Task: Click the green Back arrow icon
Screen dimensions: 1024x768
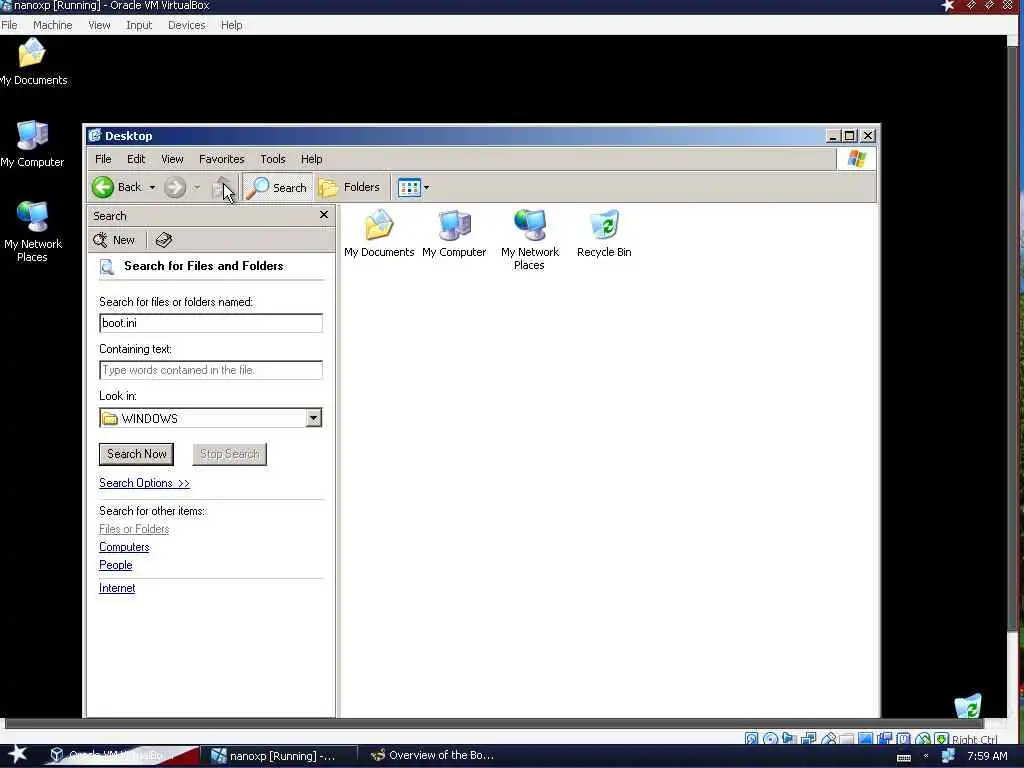Action: click(x=103, y=187)
